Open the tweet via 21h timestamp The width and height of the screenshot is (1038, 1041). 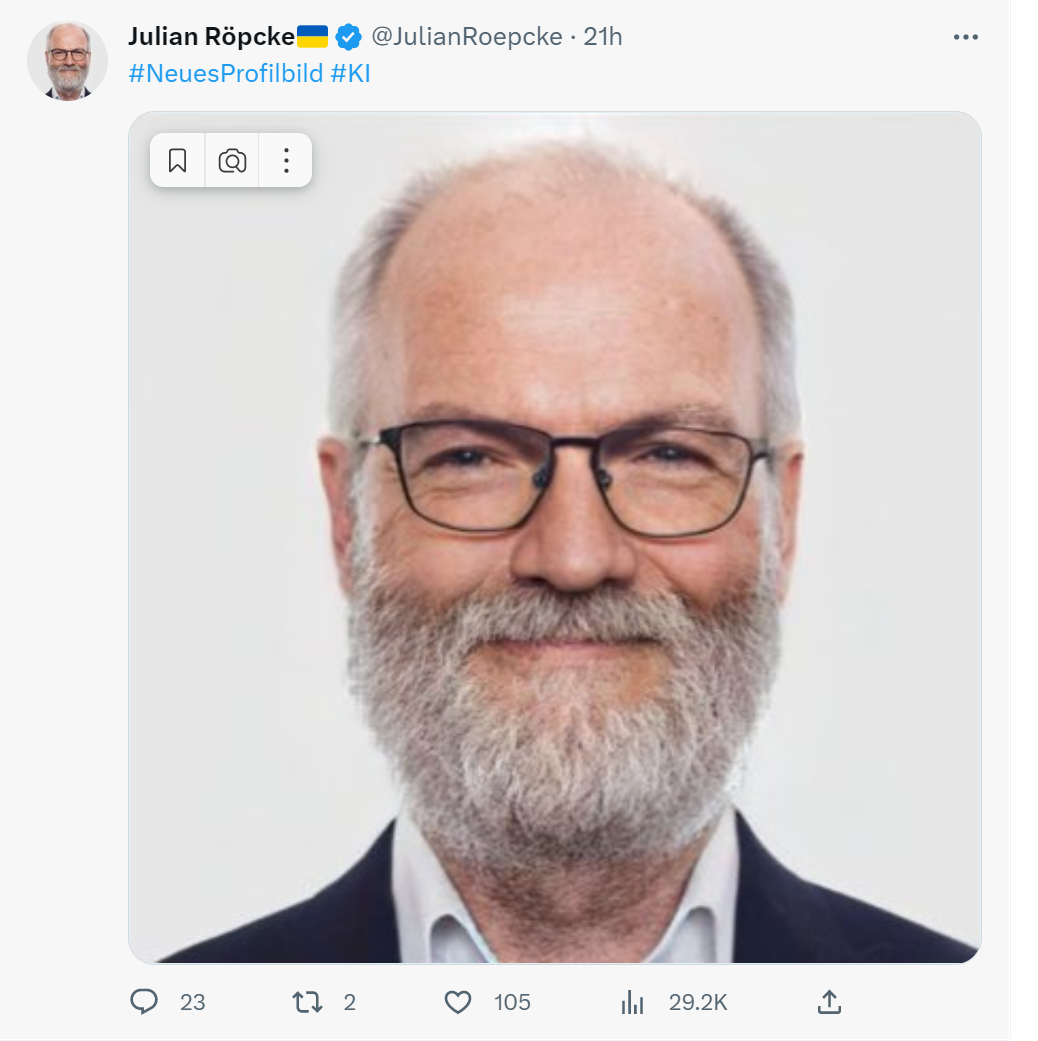click(603, 37)
